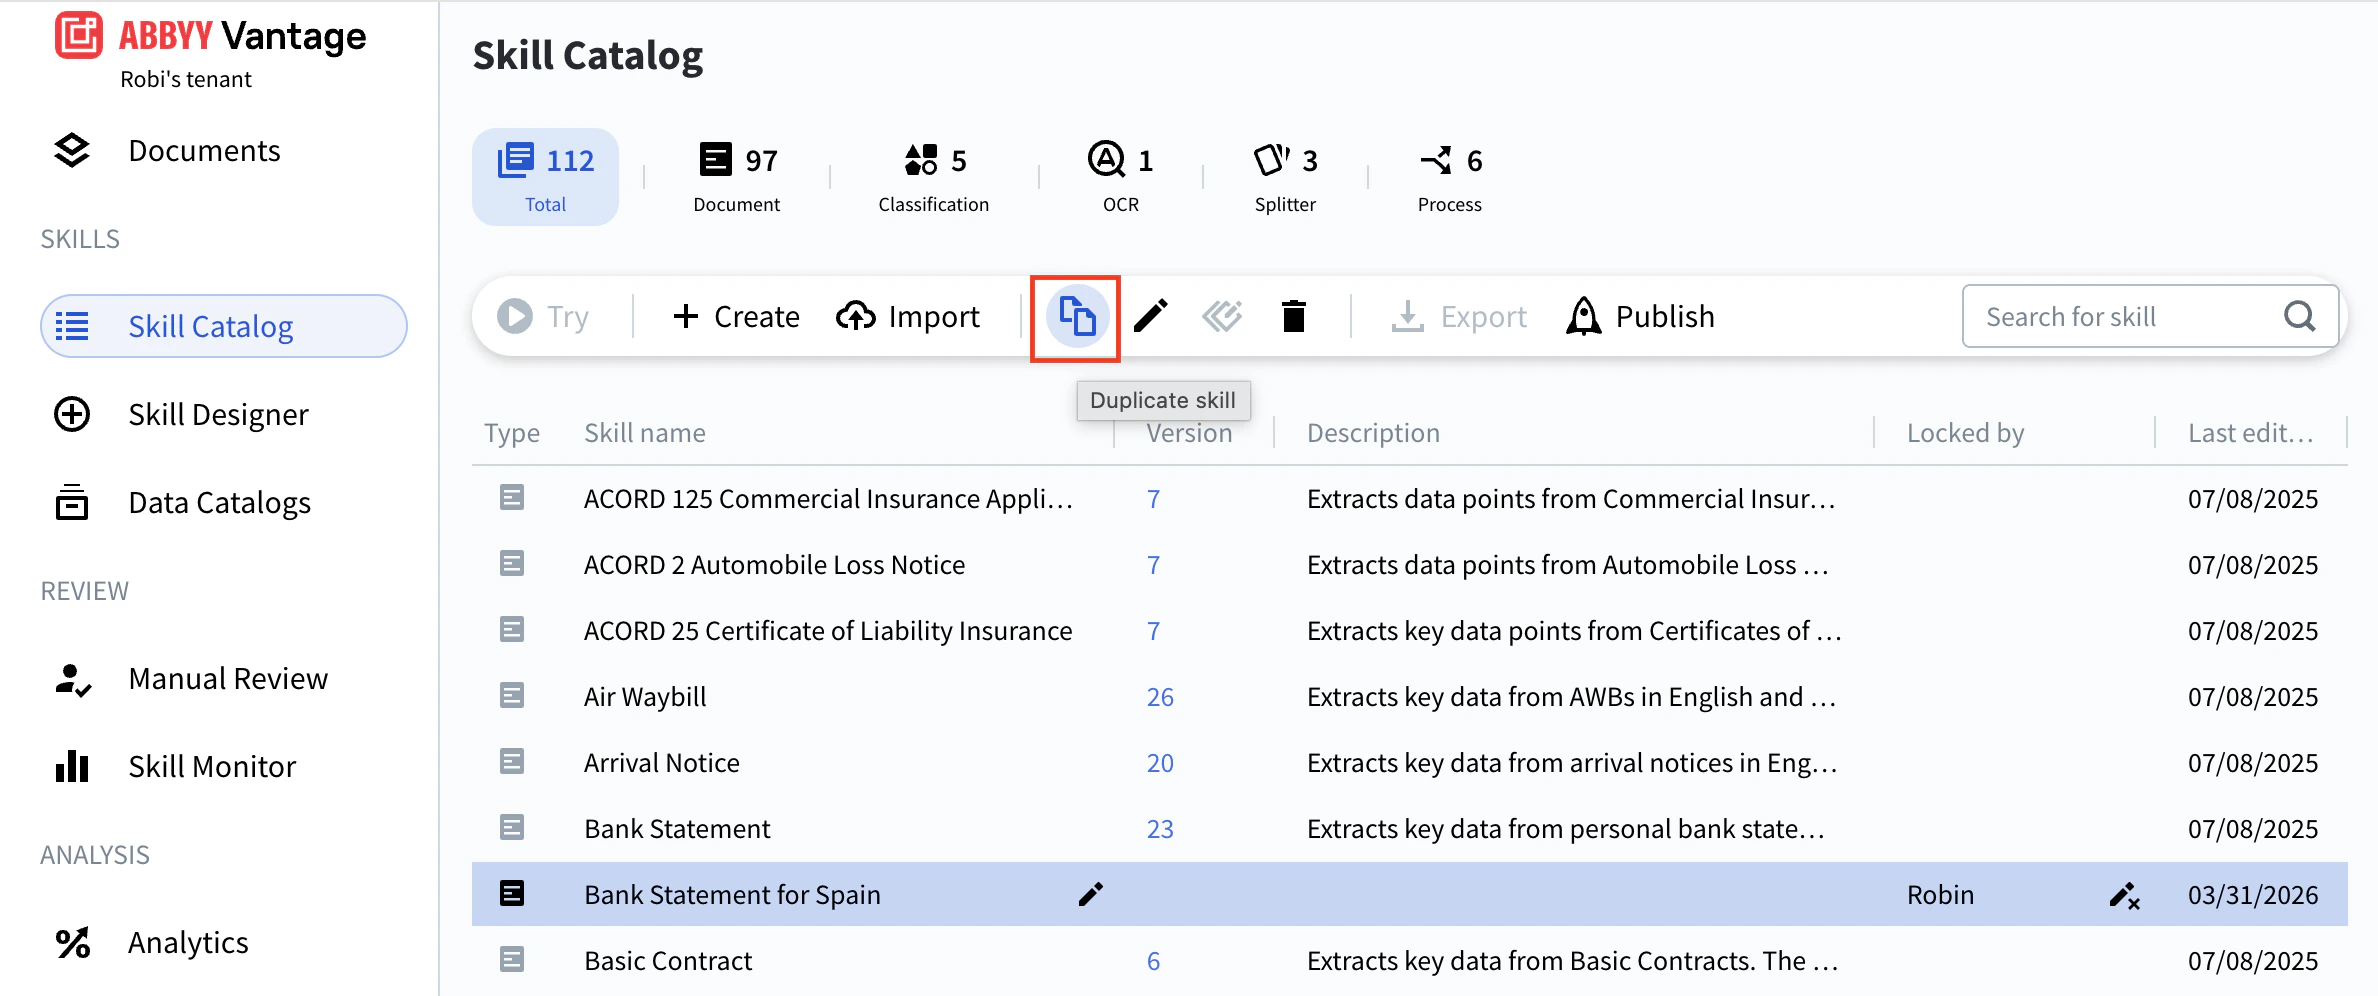Click pencil icon beside Bank Statement for Spain
The image size is (2378, 996).
1090,894
